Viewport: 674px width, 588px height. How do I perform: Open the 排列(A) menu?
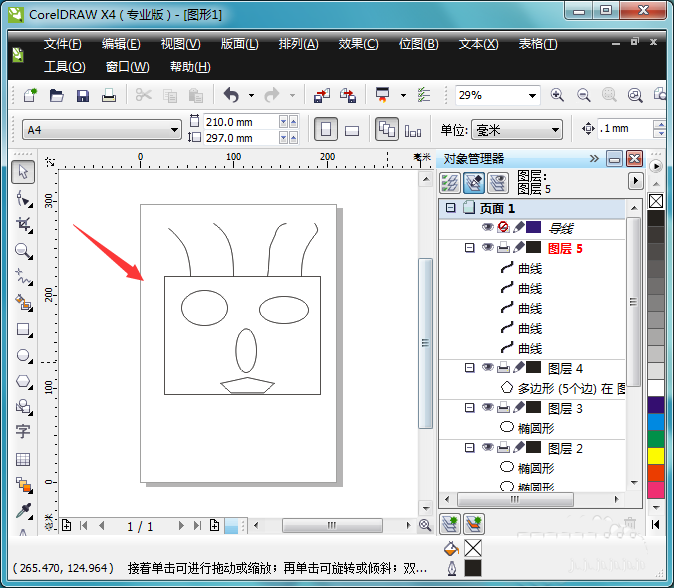(x=298, y=44)
